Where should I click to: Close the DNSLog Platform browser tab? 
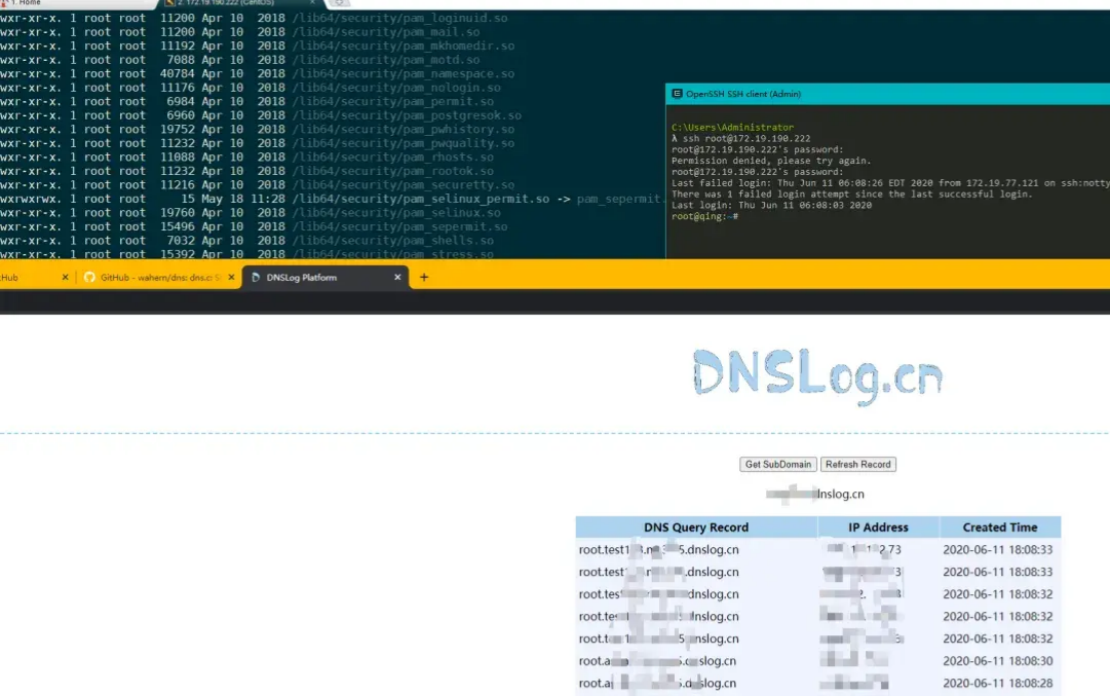point(397,278)
